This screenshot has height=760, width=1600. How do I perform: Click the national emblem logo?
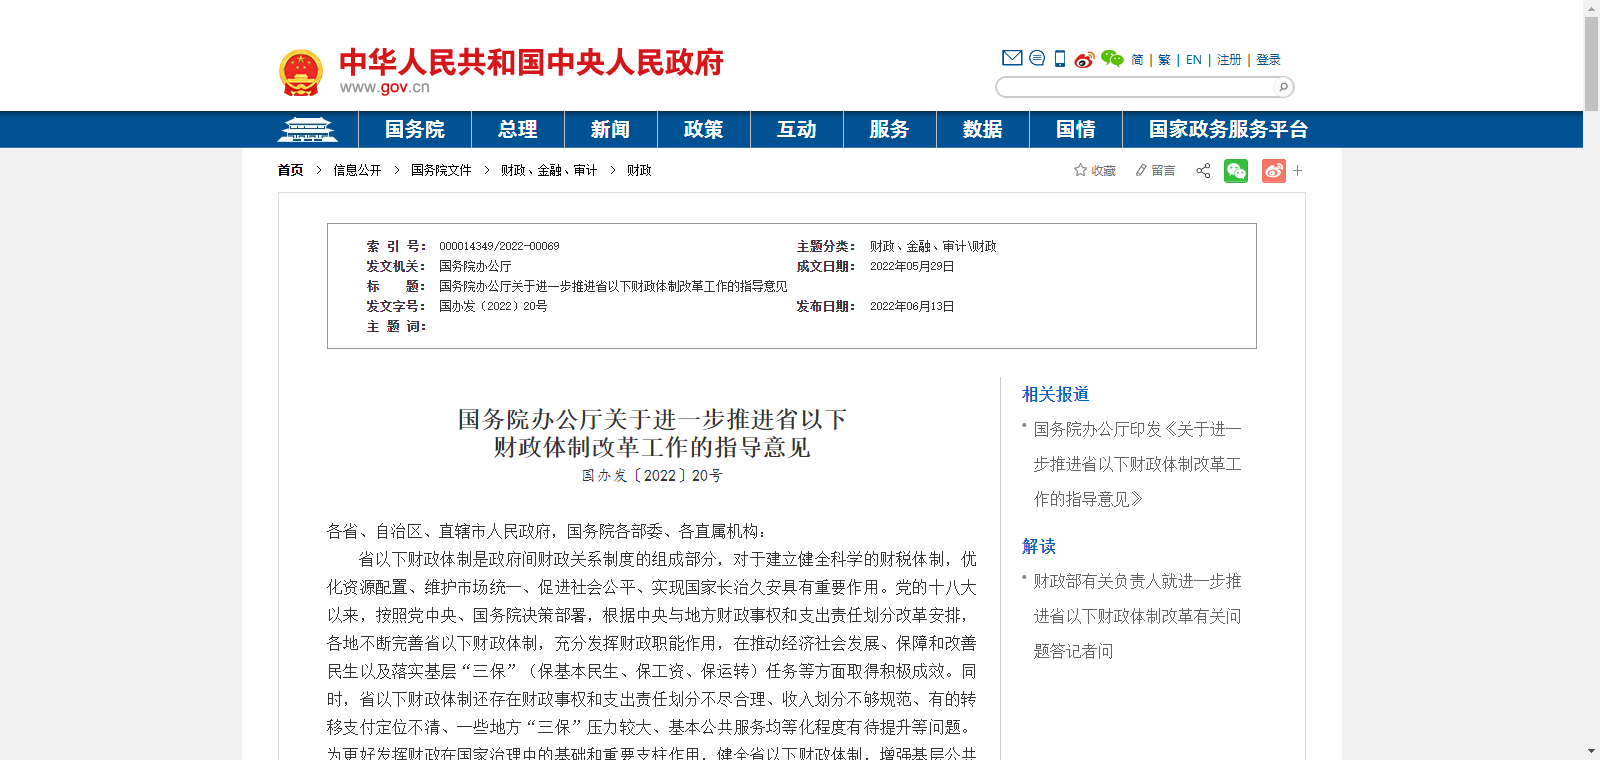[300, 73]
